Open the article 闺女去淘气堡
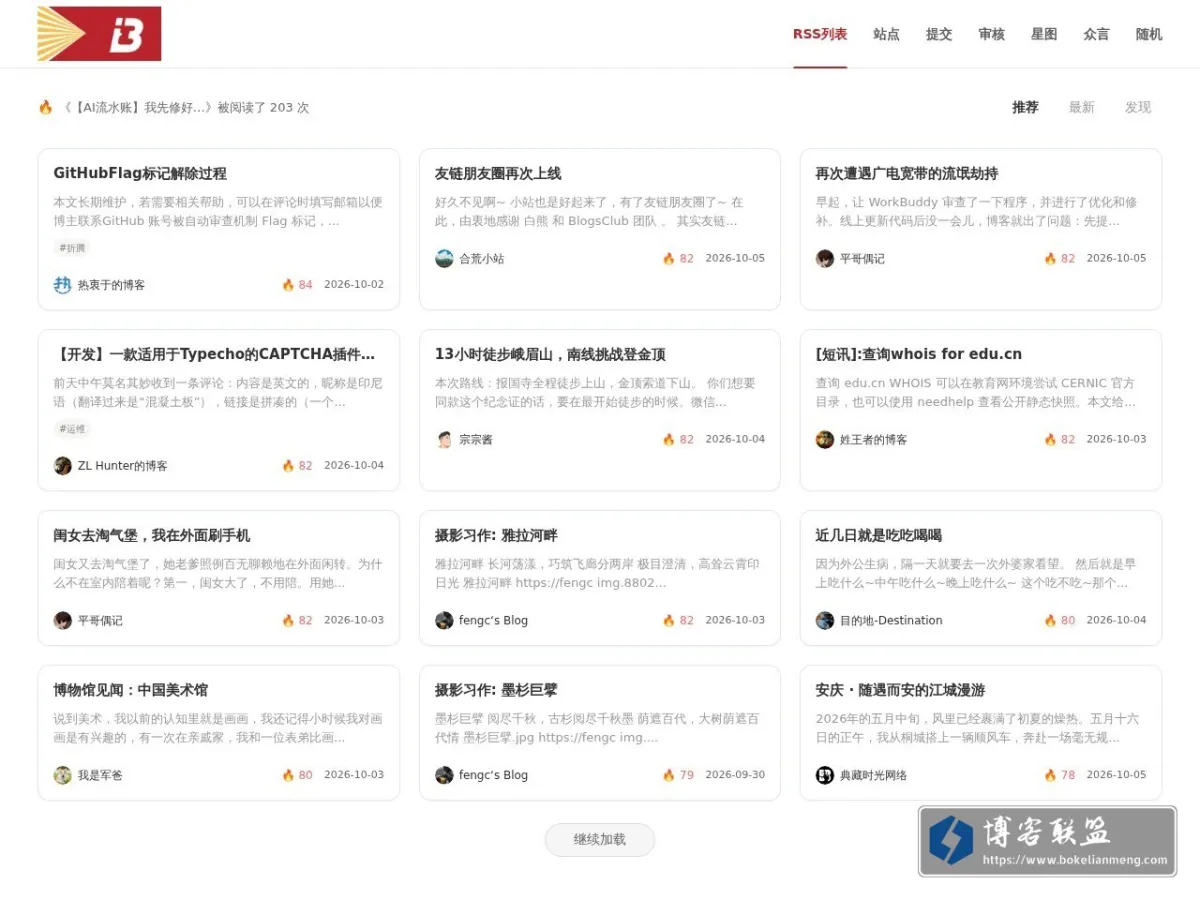This screenshot has height=900, width=1200. (152, 535)
